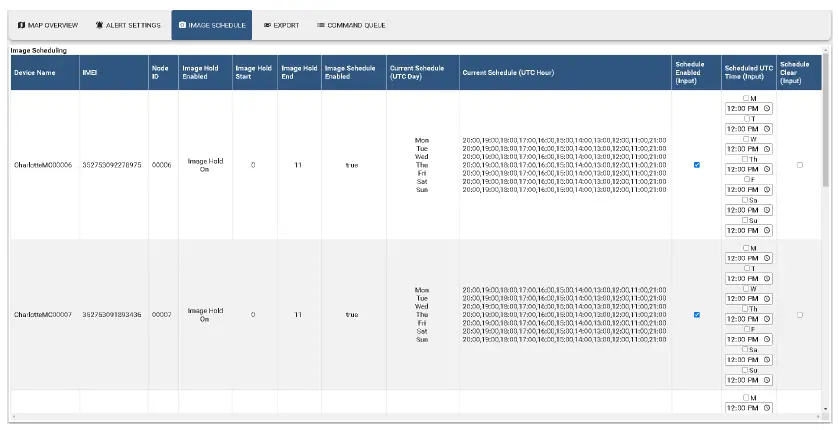Viewport: 838px width, 430px height.
Task: Open clock picker for CharlotteMC00007 Thursday time
Action: click(x=766, y=319)
